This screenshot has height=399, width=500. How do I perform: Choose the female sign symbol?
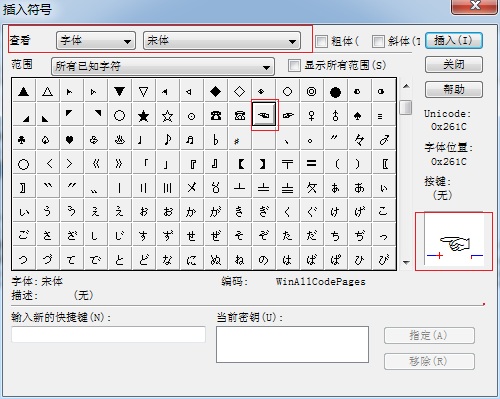pyautogui.click(x=311, y=115)
